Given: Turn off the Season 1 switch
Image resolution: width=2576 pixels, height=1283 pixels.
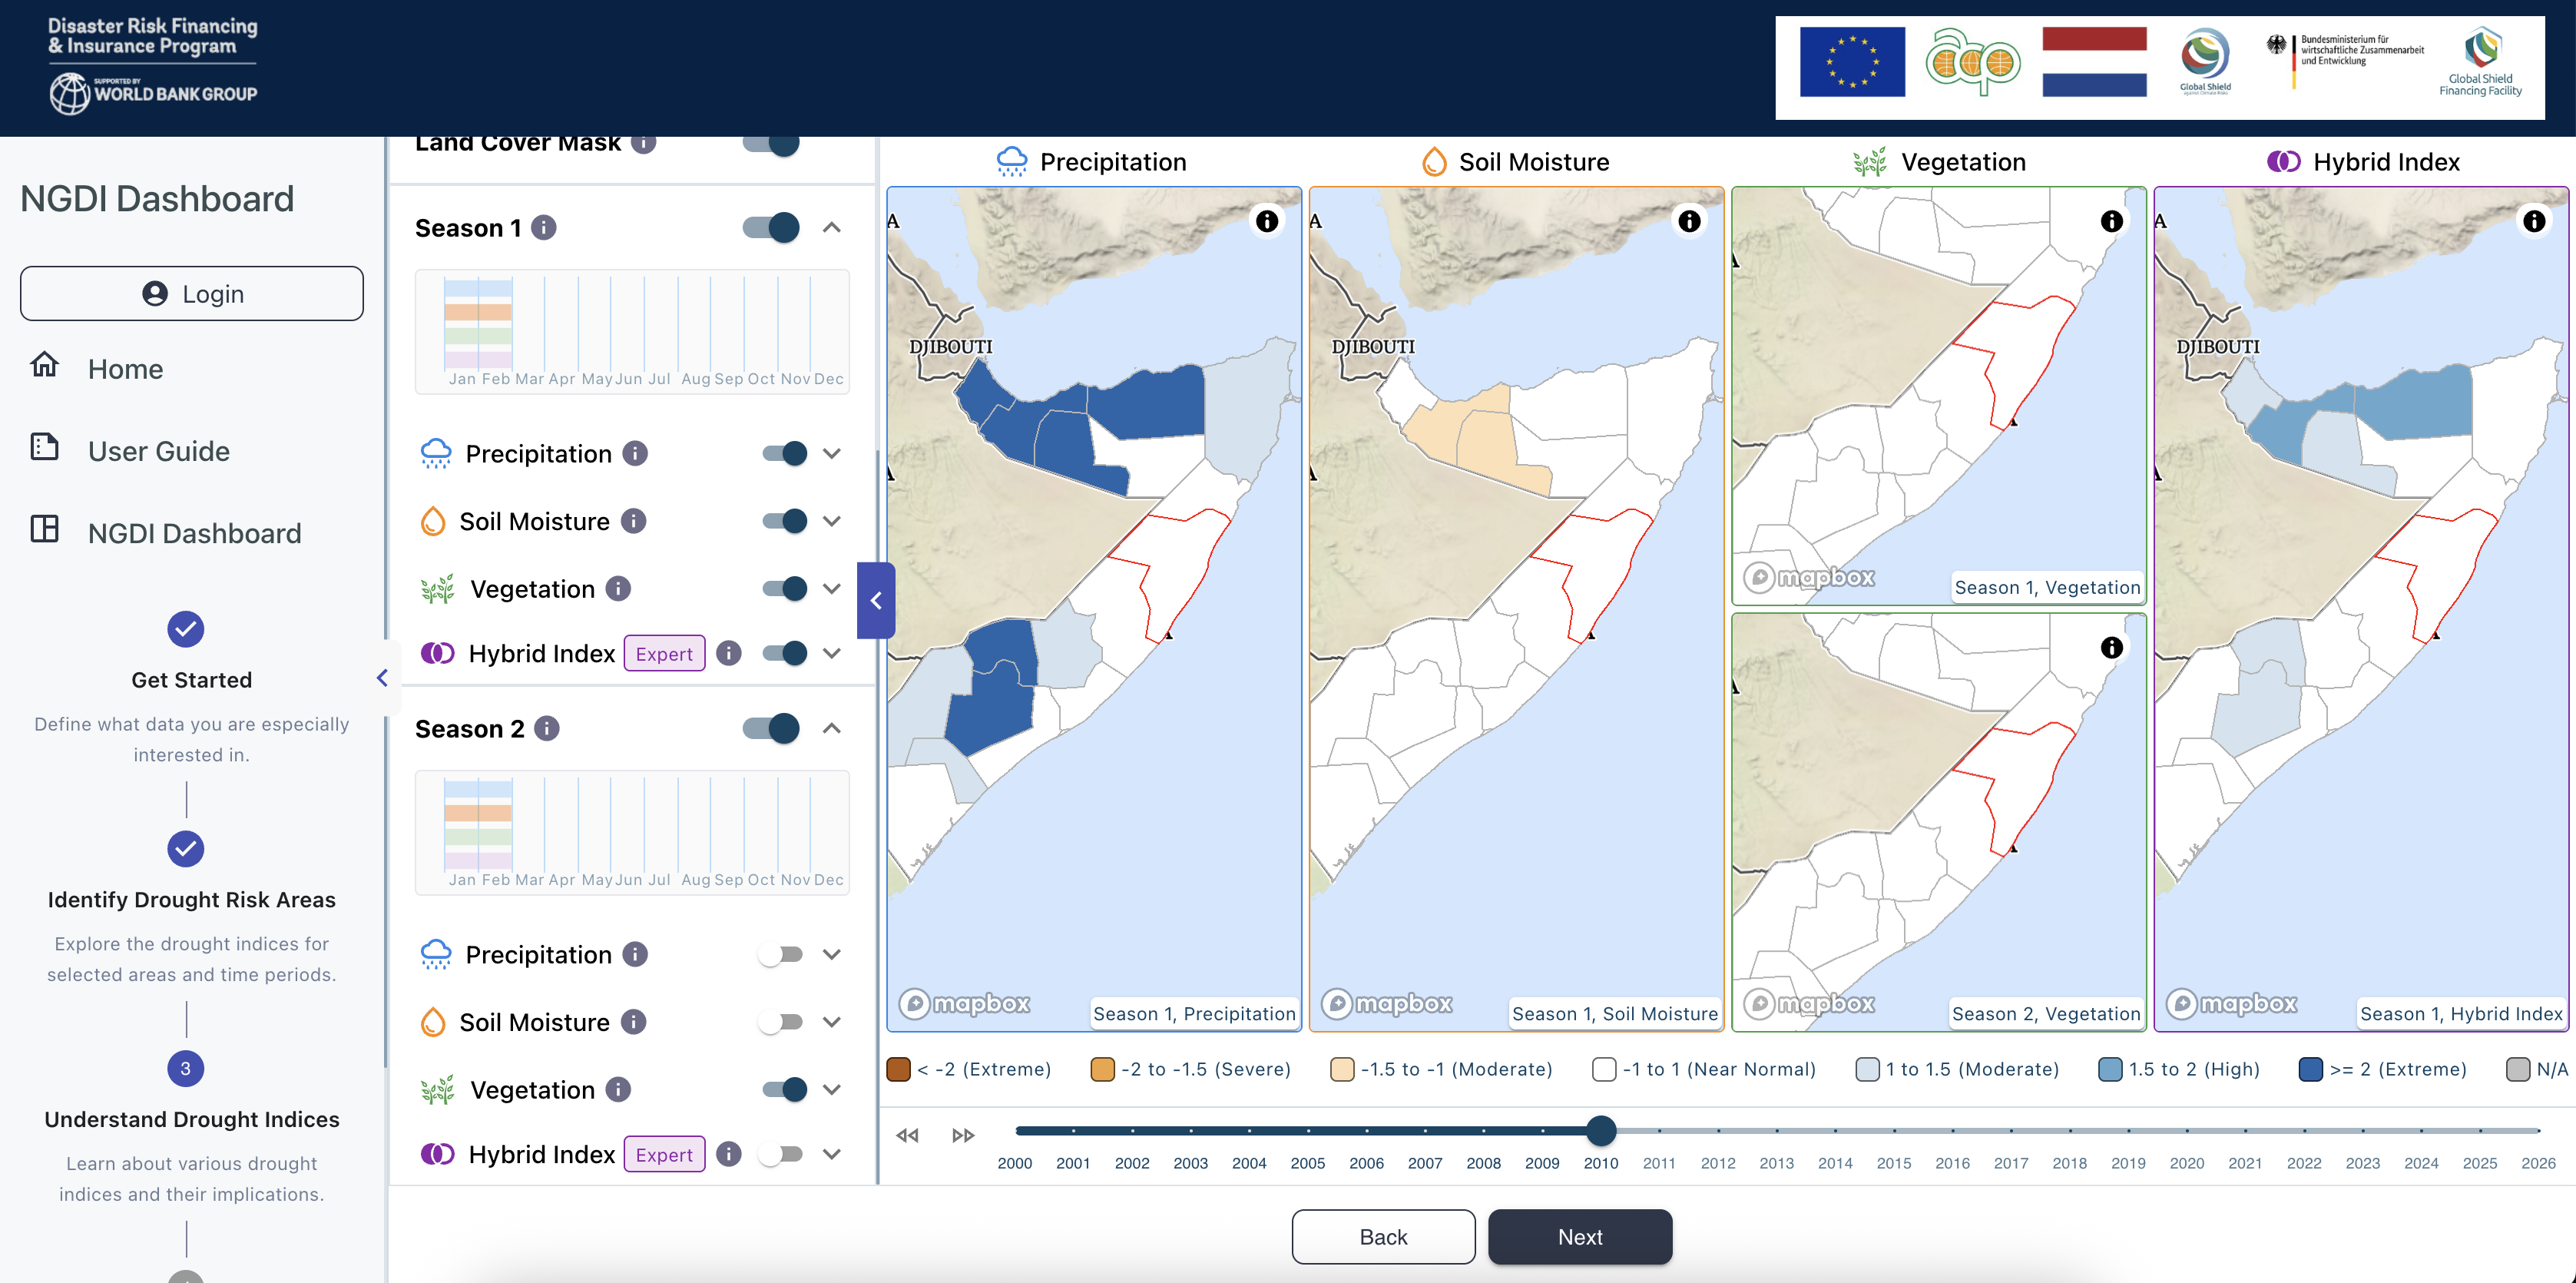Looking at the screenshot, I should (x=771, y=228).
